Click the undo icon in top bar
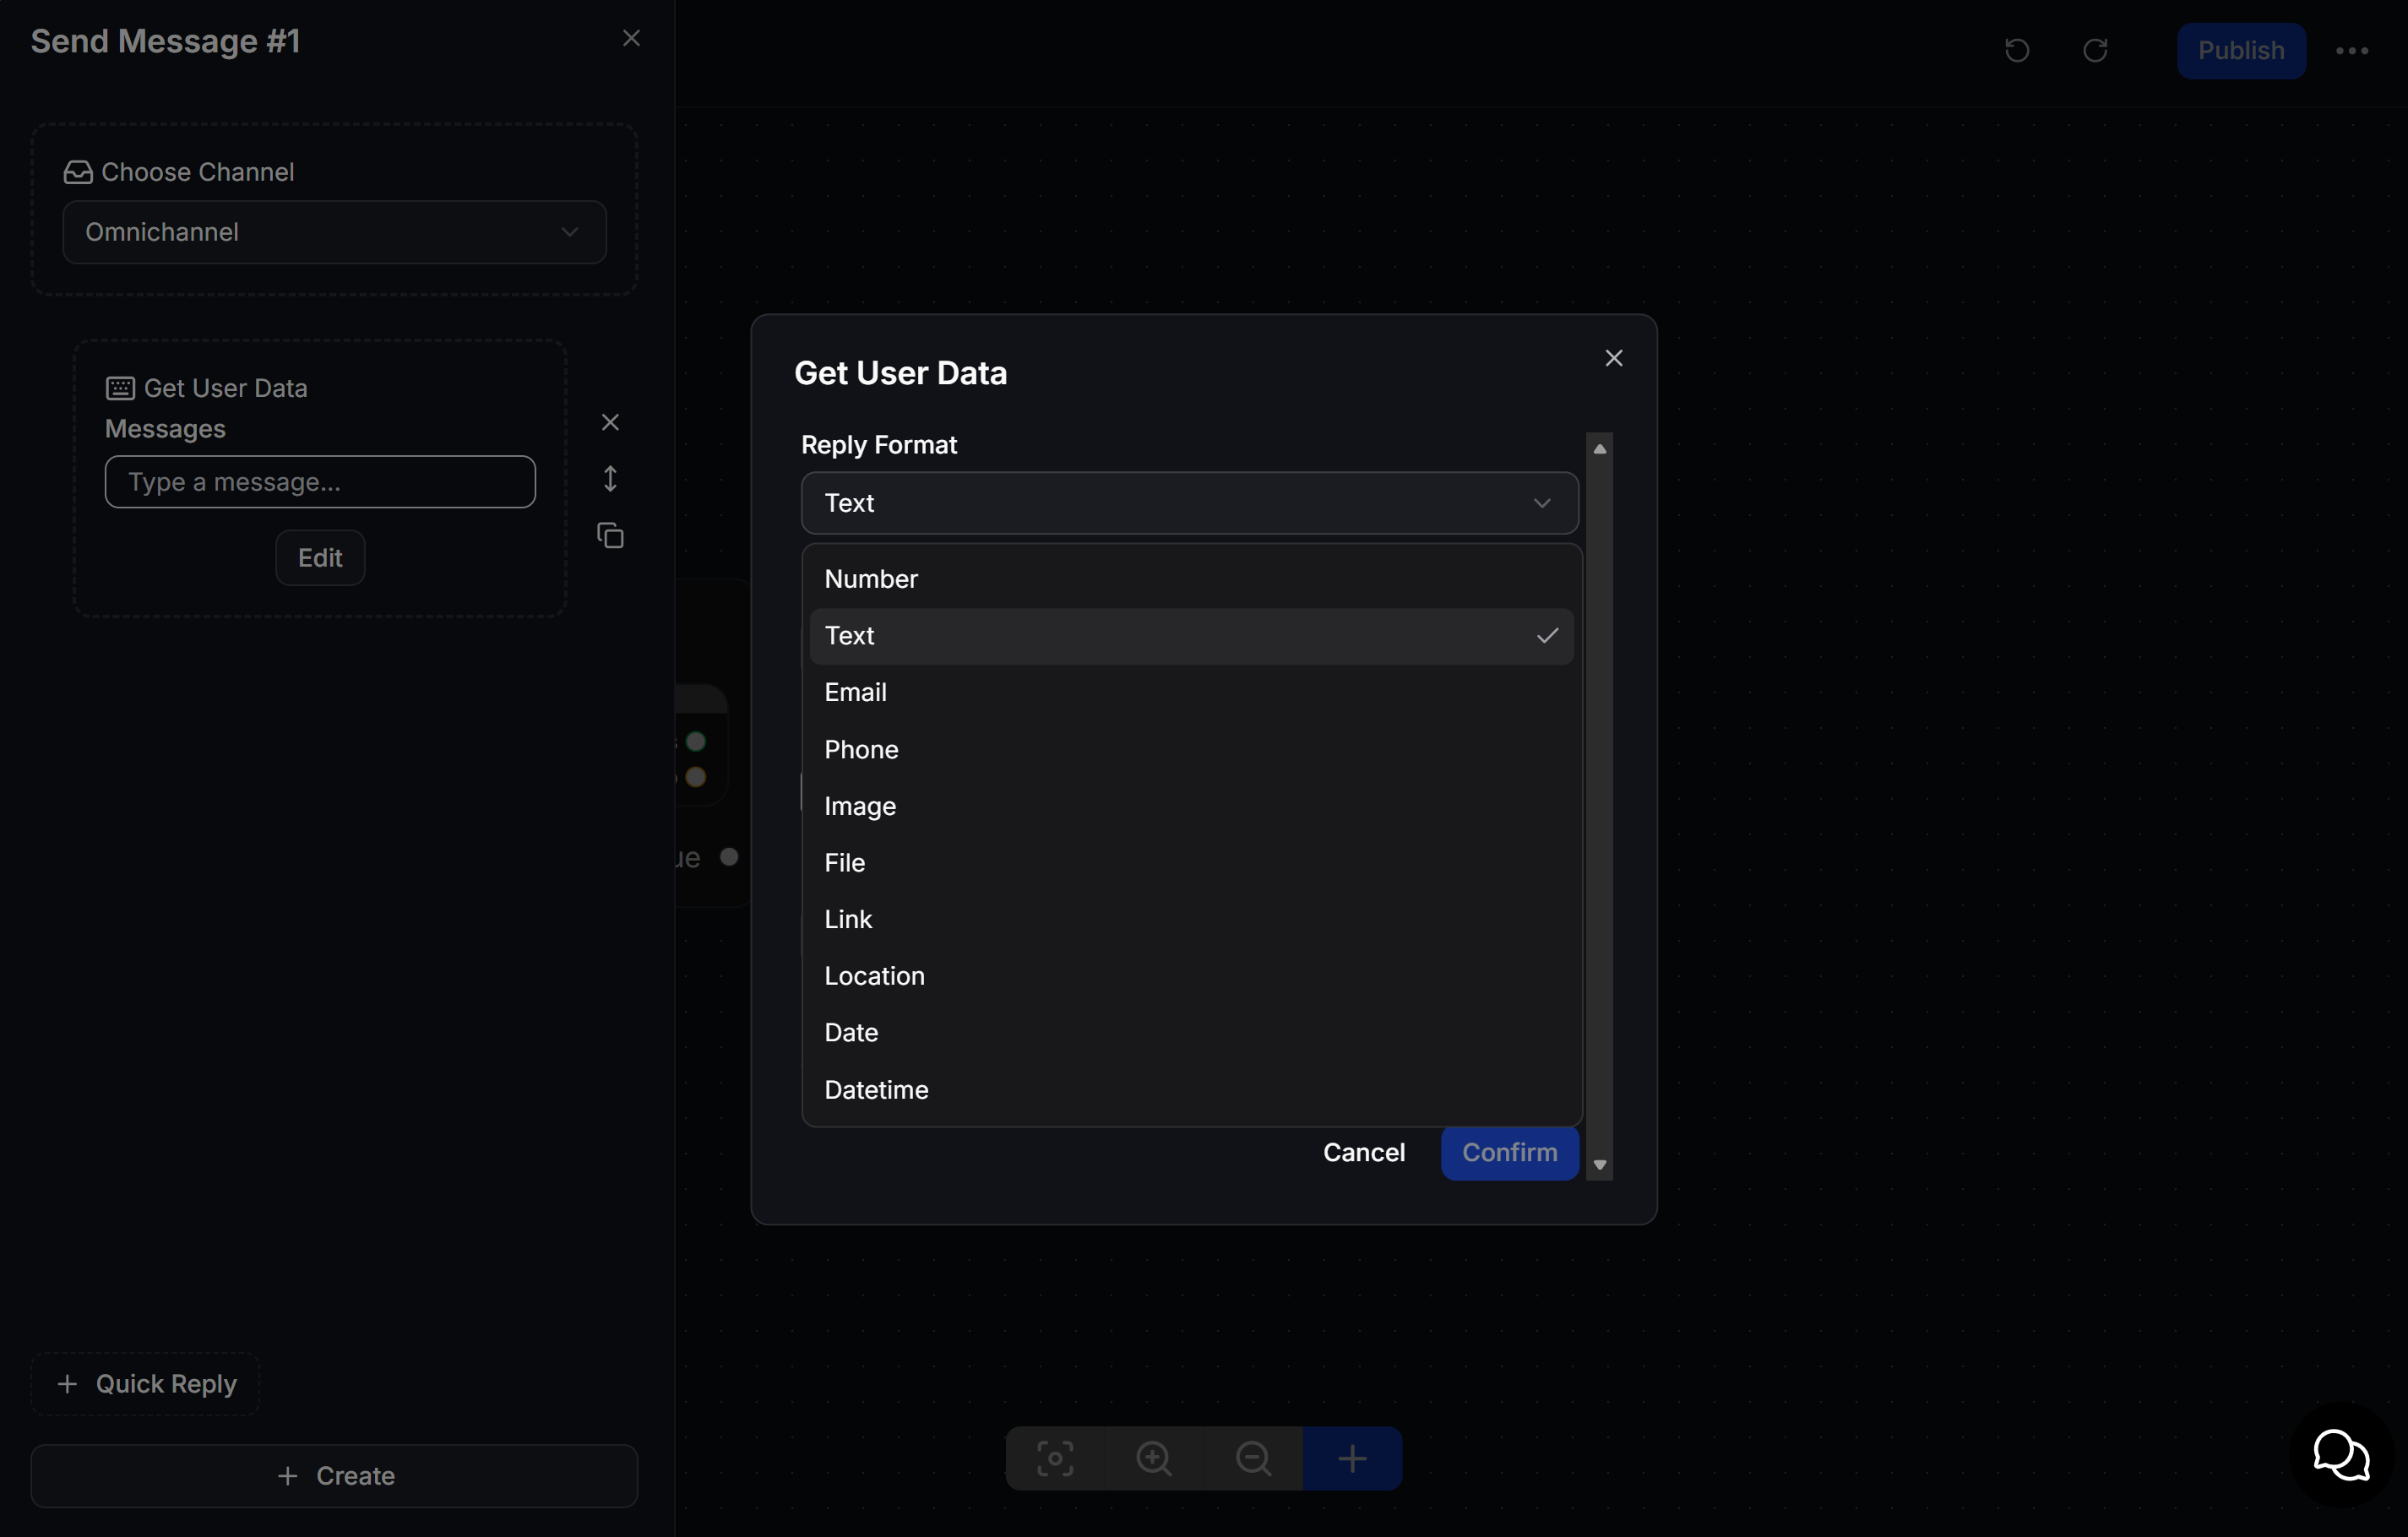 pos(2017,50)
